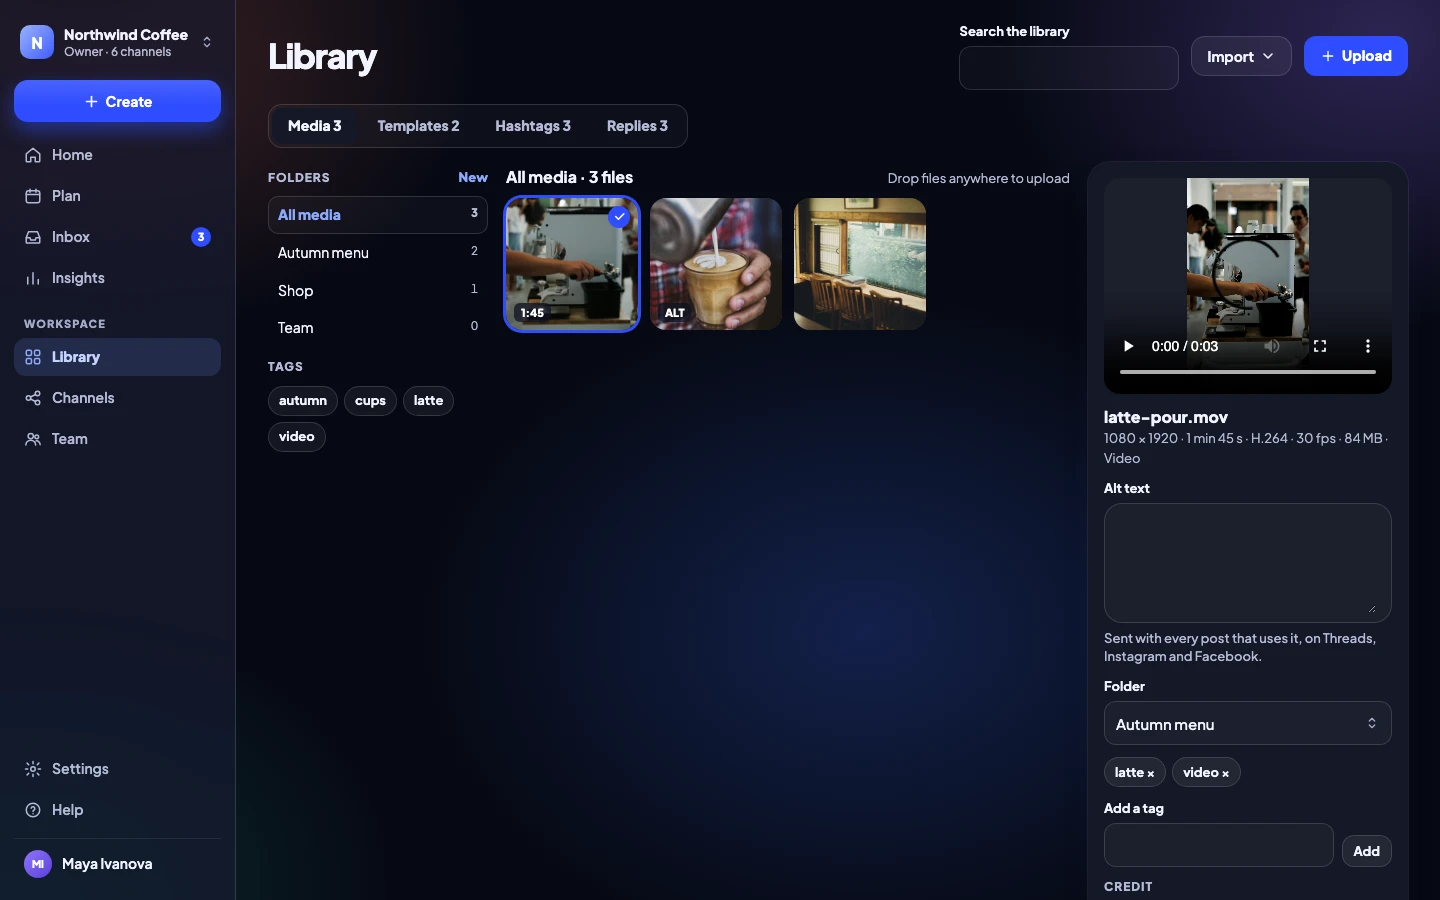Screen dimensions: 1440x900
Task: Open the Plan calendar page
Action: click(117, 196)
